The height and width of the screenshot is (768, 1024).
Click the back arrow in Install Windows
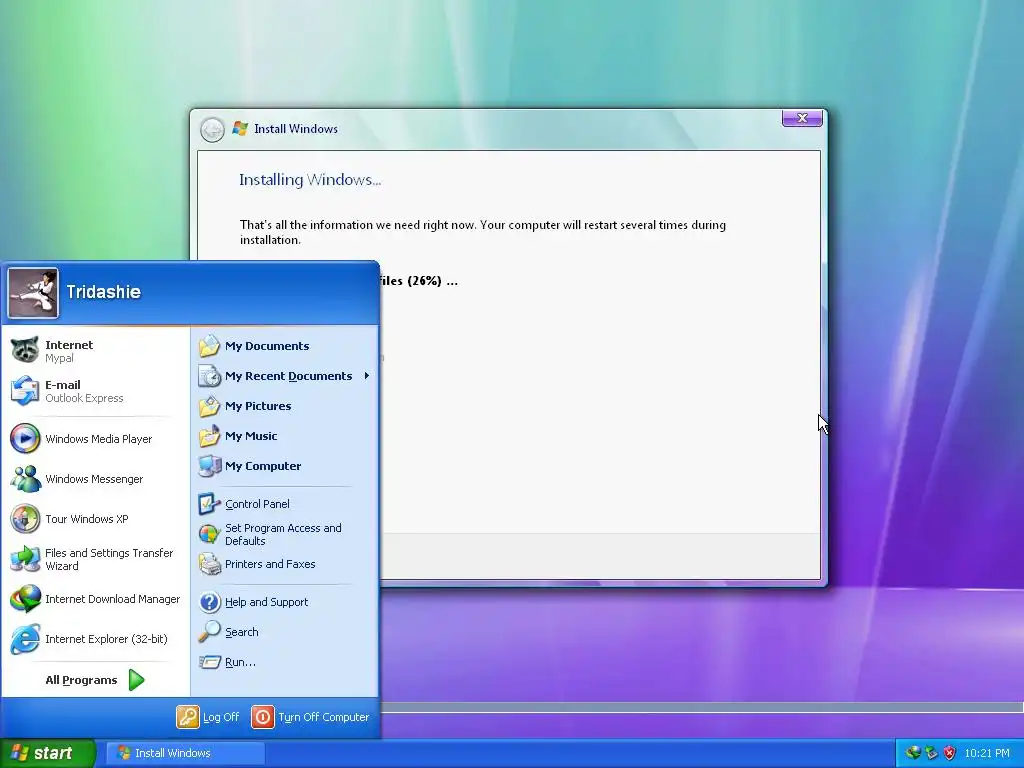(x=212, y=130)
